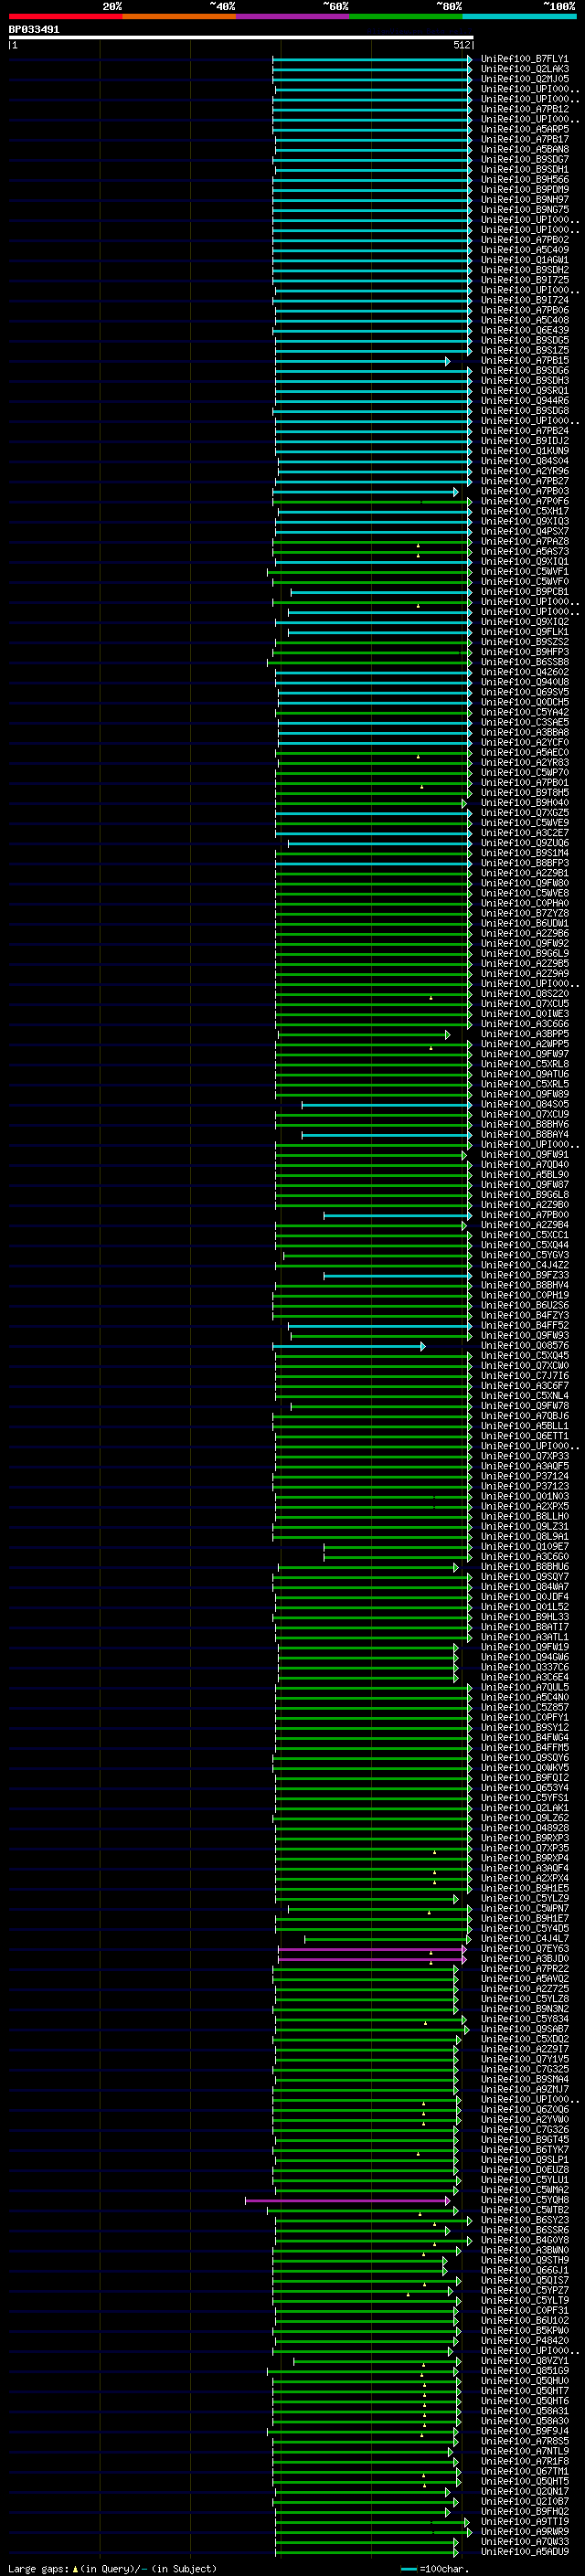This screenshot has height=2576, width=585.
Task: Select hit label UniRef100_Q2LAK1
Action: (524, 1808)
